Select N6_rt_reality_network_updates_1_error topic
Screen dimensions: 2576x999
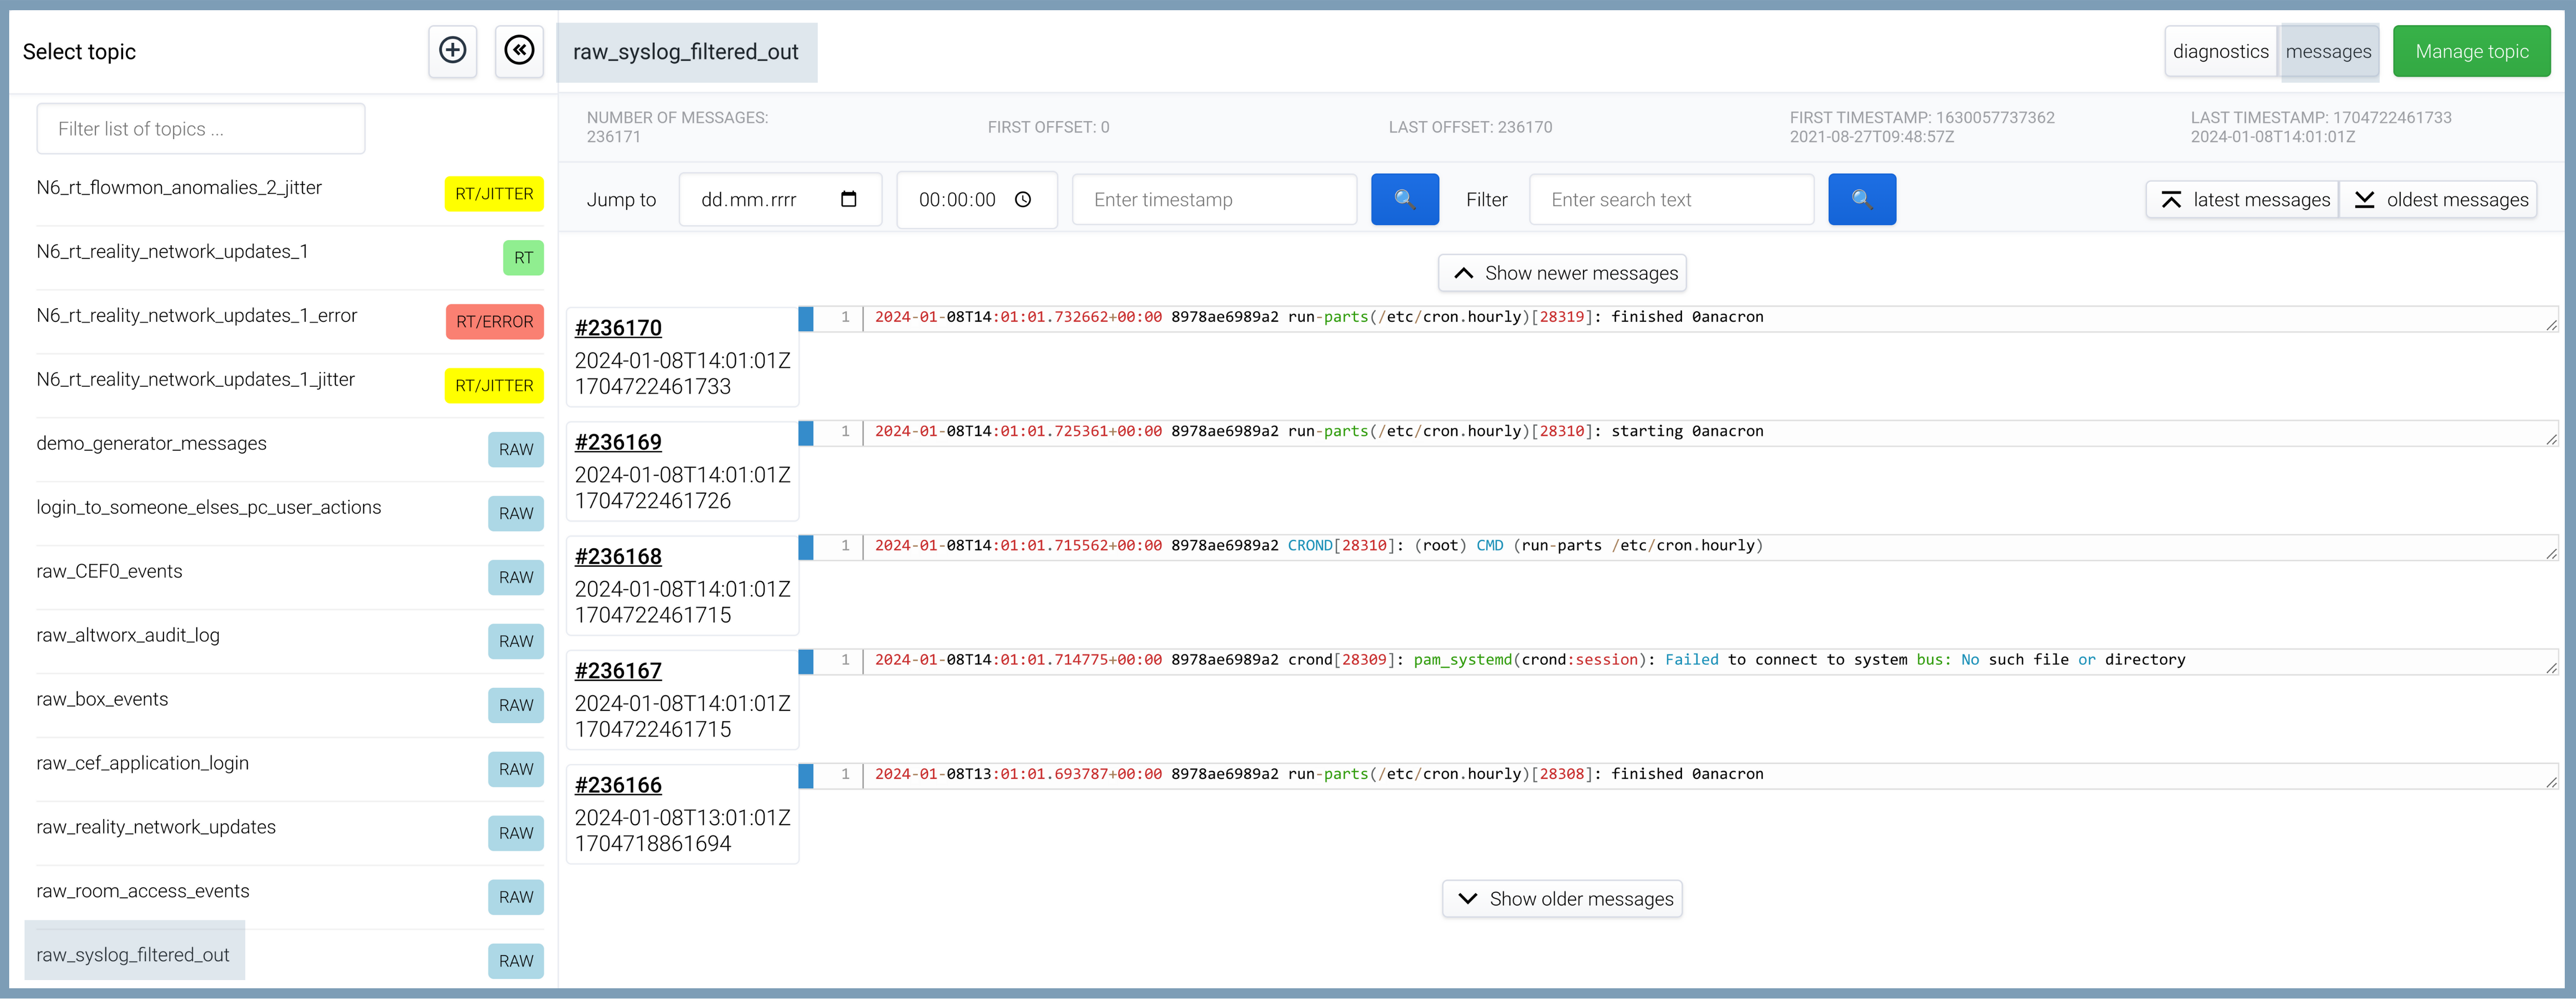(x=197, y=315)
